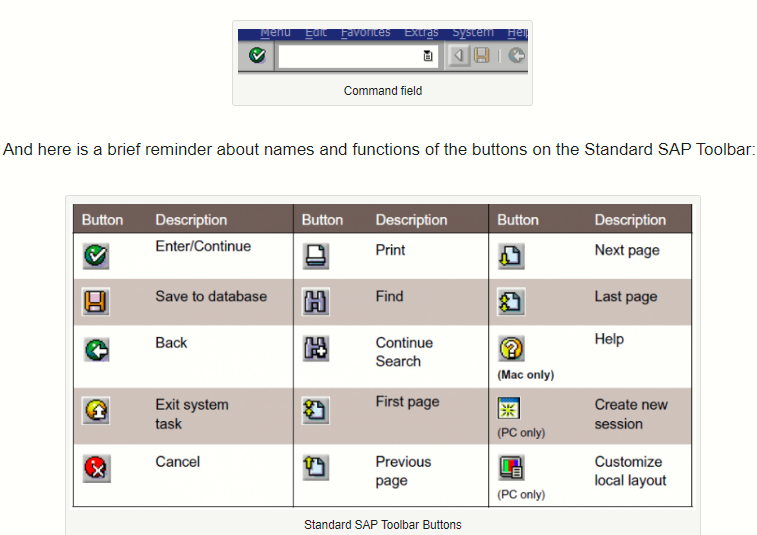The height and width of the screenshot is (535, 757).
Task: Click the Previous page icon
Action: (316, 467)
